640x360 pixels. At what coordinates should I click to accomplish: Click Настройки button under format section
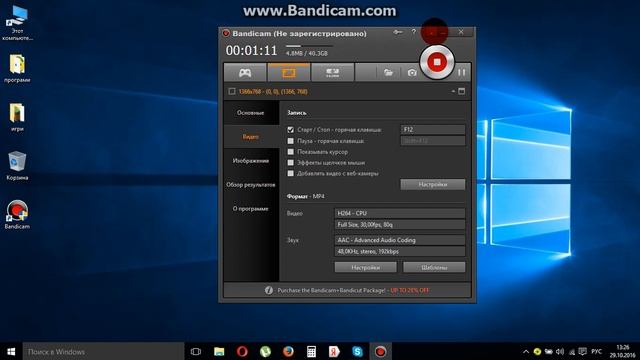365,267
